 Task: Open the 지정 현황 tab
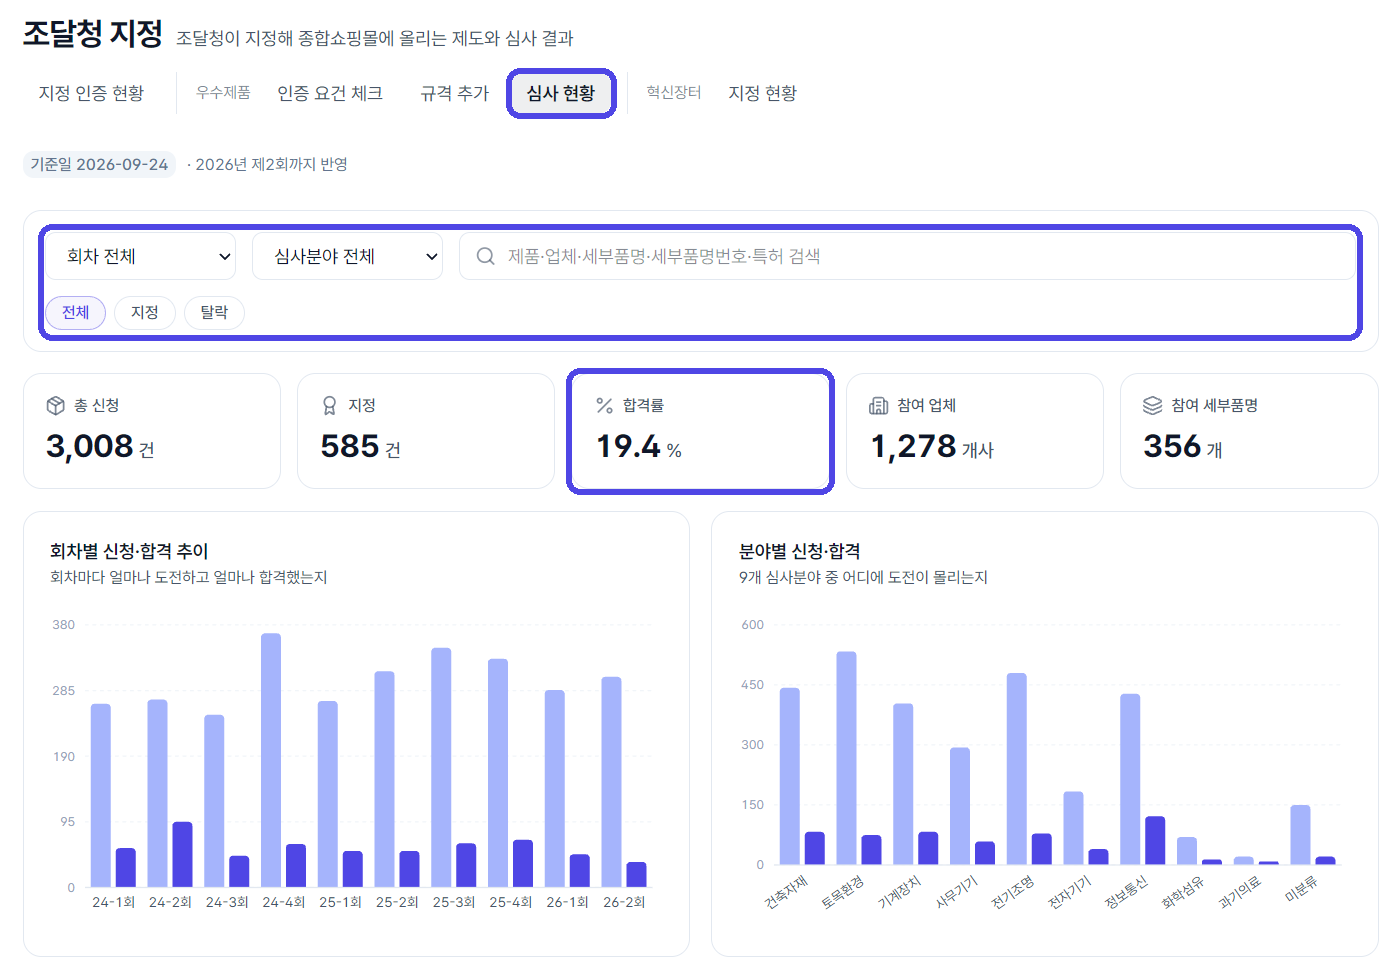pos(763,93)
